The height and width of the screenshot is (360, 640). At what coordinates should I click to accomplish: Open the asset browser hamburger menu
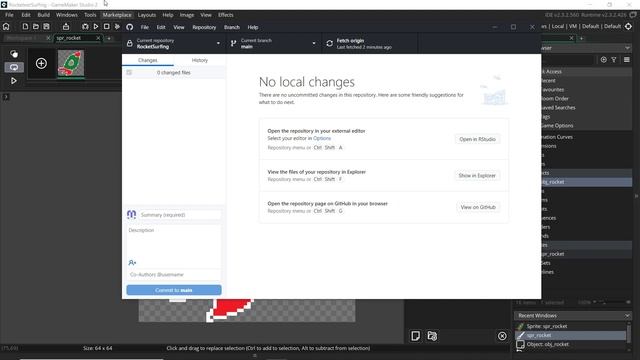[627, 60]
